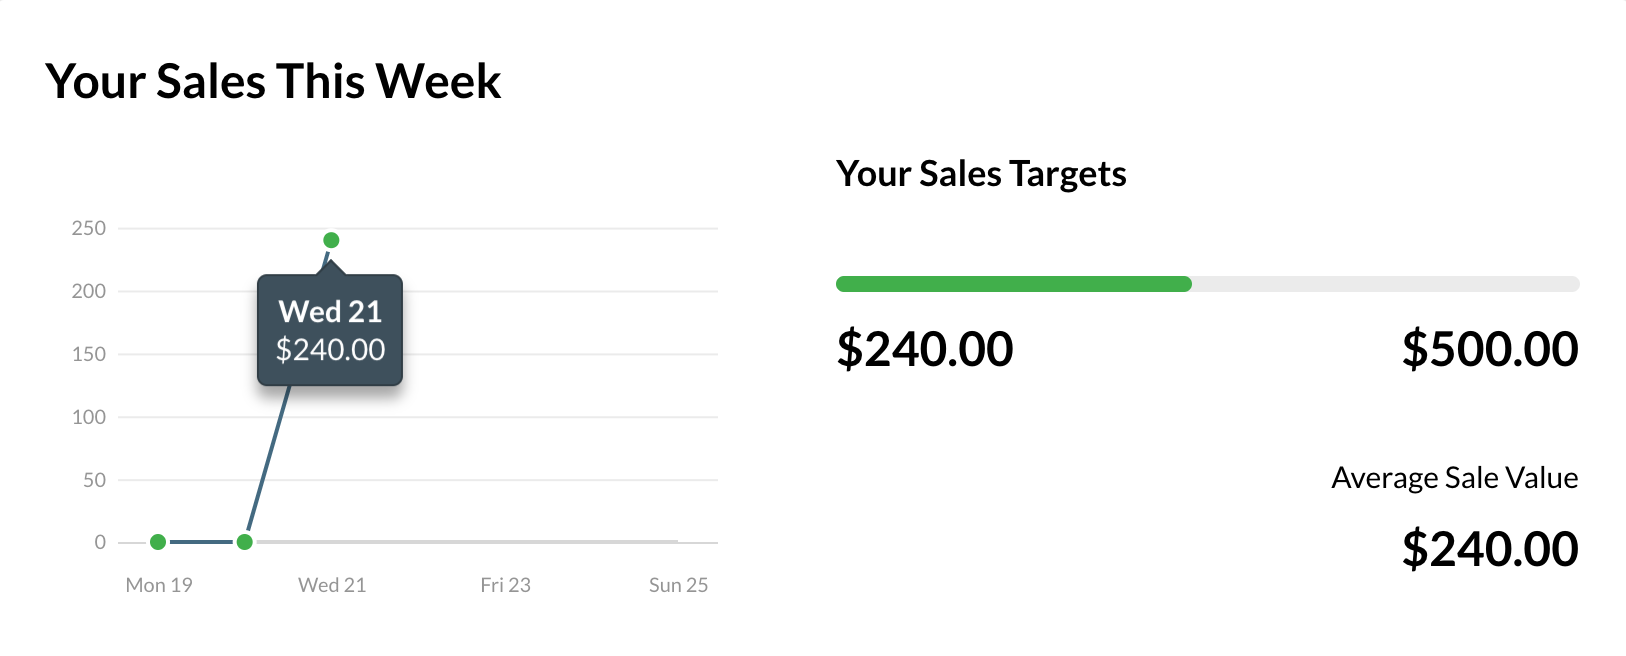Image resolution: width=1626 pixels, height=656 pixels.
Task: Click the $500.00 sales target amount
Action: point(1489,349)
